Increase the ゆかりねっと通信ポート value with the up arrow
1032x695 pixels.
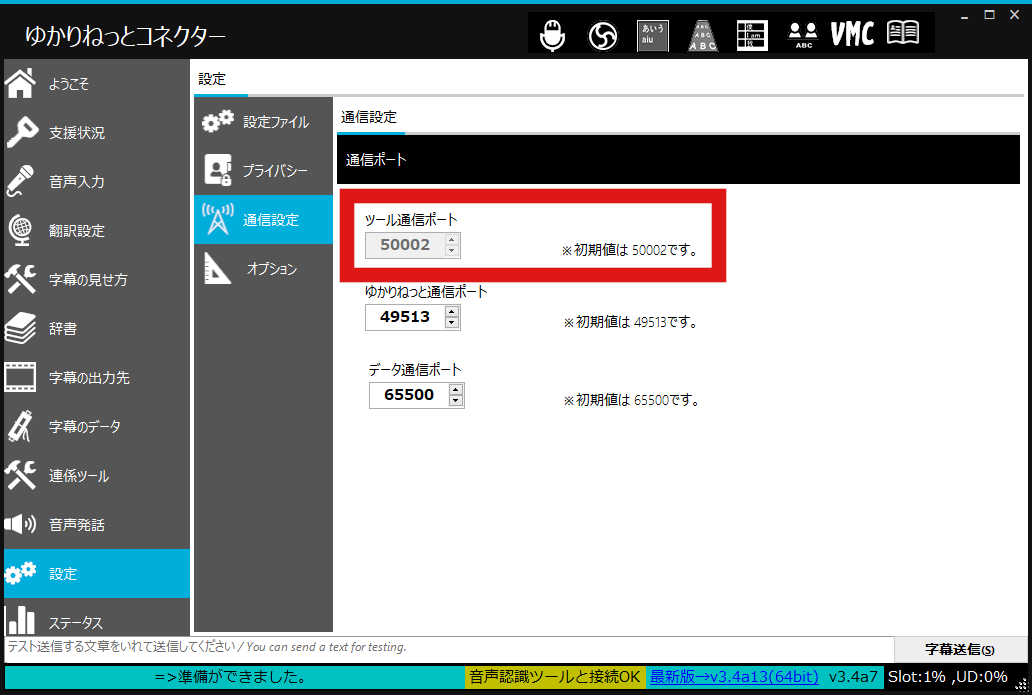452,312
